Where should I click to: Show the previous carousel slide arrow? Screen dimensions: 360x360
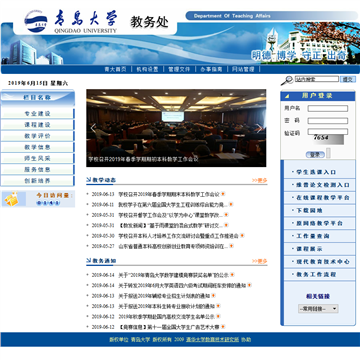point(93,128)
